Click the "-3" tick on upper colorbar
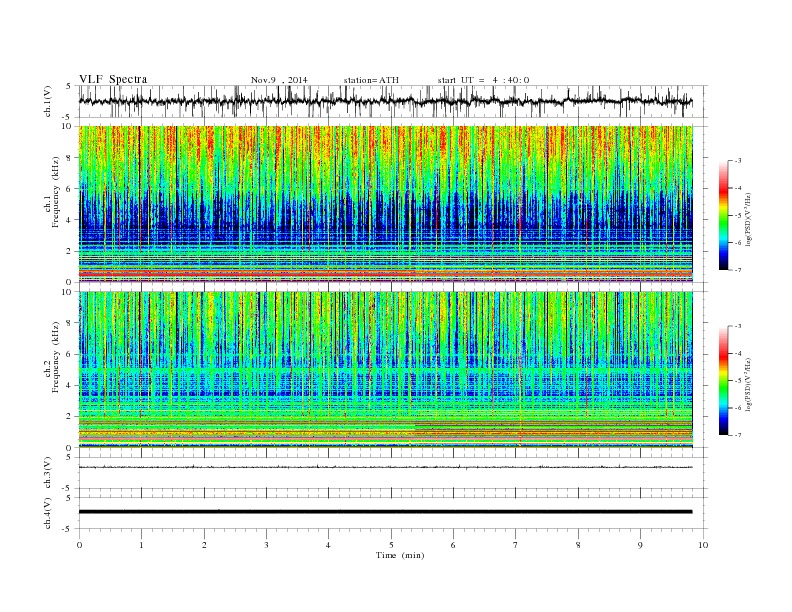 (738, 161)
